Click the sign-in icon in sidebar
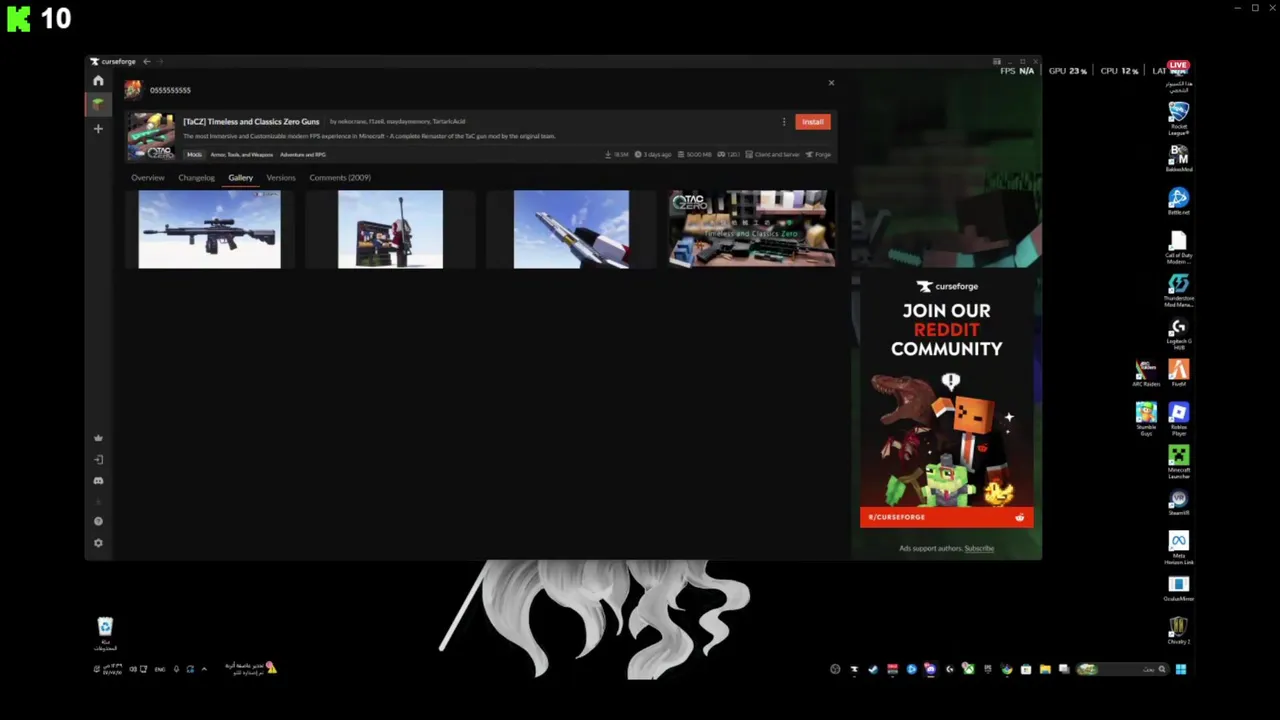Viewport: 1280px width, 720px height. click(98, 459)
